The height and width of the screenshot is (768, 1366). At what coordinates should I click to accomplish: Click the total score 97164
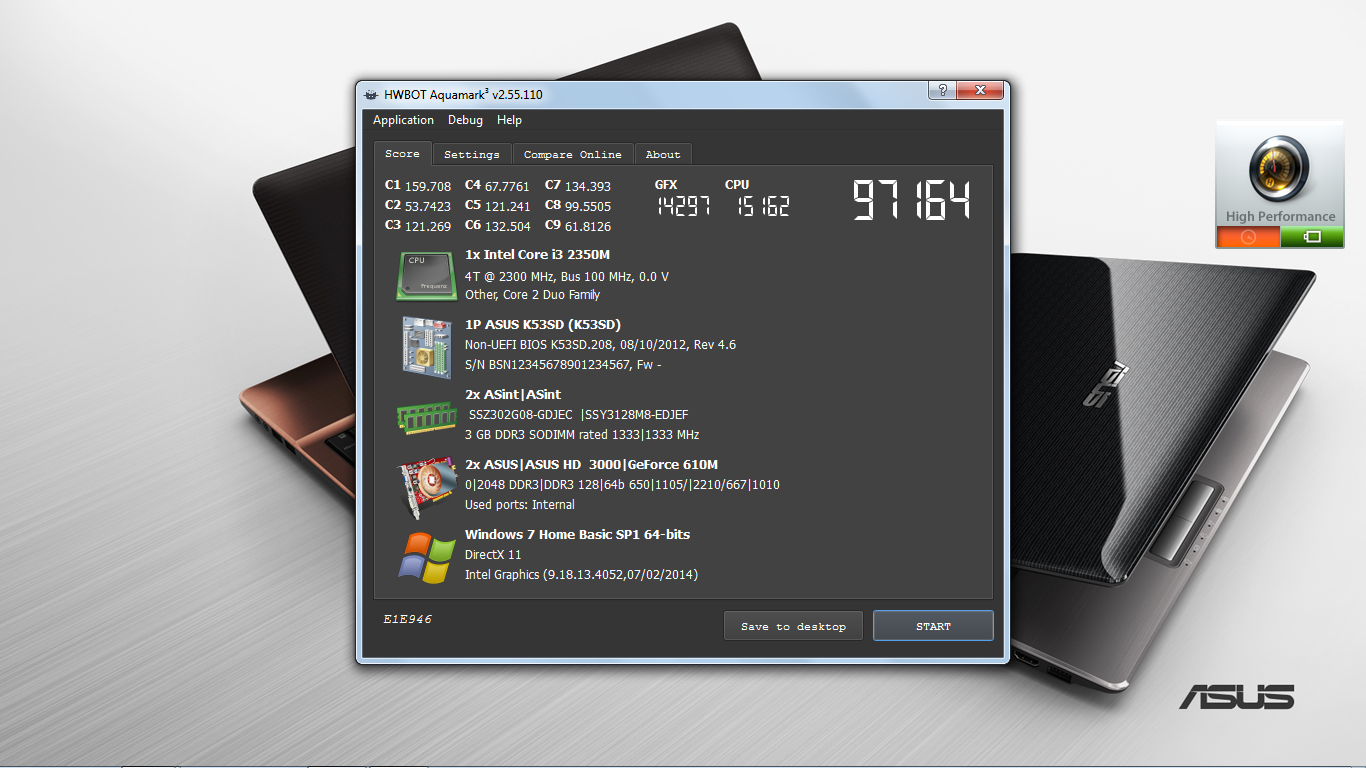911,200
